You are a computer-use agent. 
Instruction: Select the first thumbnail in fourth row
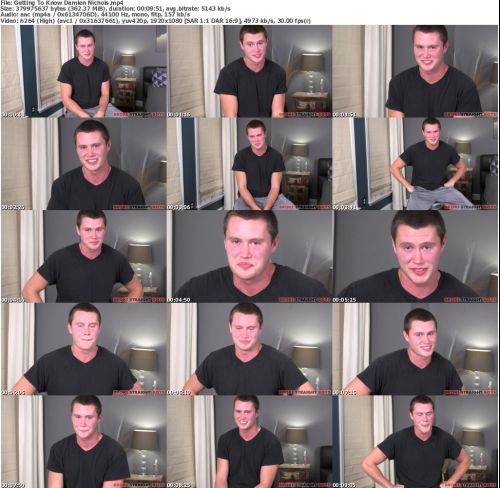point(84,349)
